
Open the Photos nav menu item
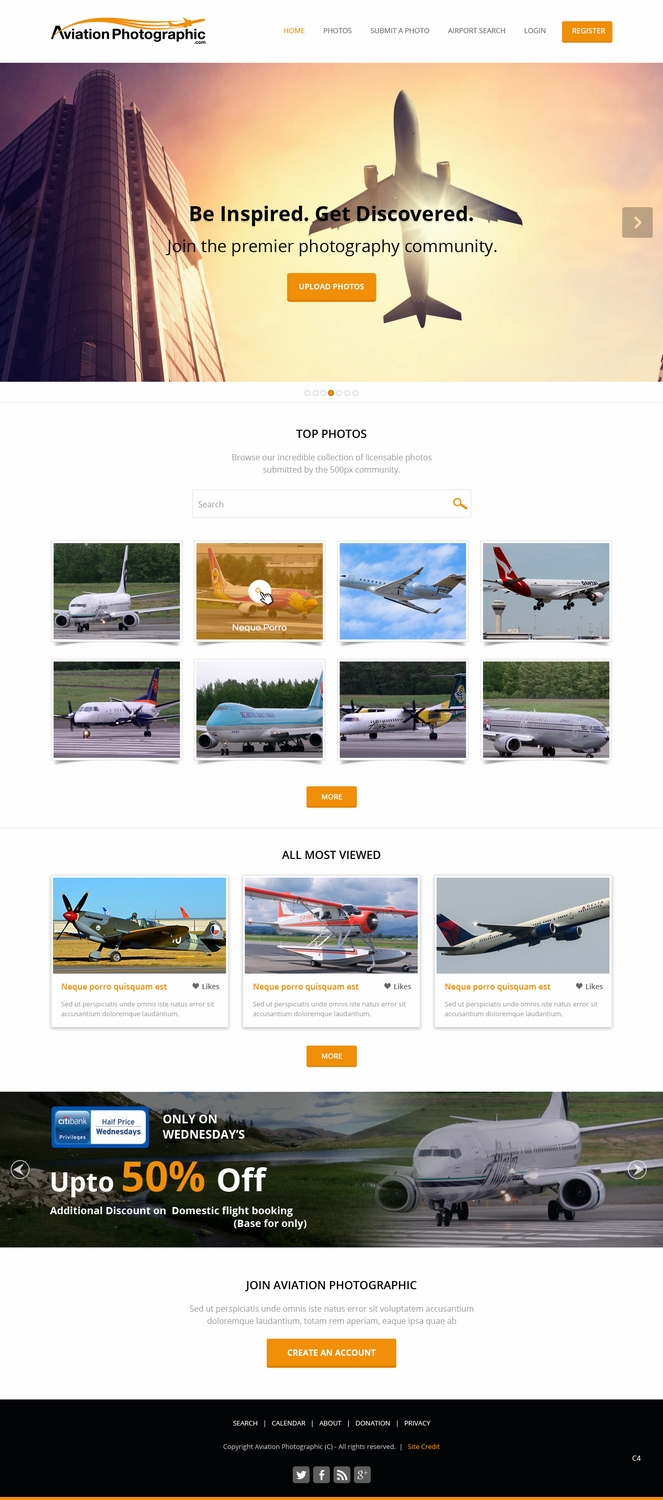[x=337, y=31]
